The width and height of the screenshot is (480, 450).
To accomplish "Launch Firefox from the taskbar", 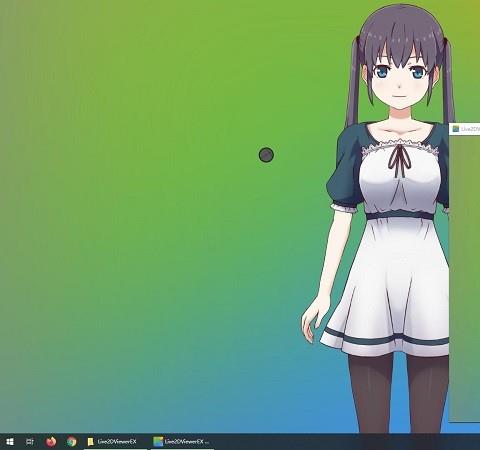I will [x=51, y=442].
